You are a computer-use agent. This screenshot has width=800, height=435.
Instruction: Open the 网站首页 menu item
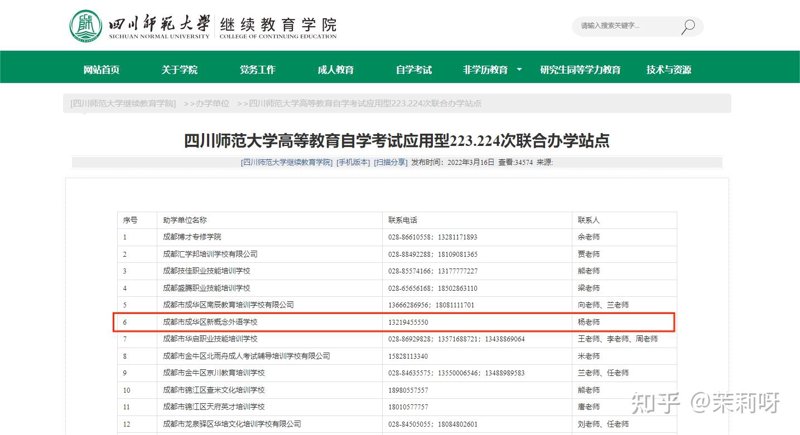point(101,70)
